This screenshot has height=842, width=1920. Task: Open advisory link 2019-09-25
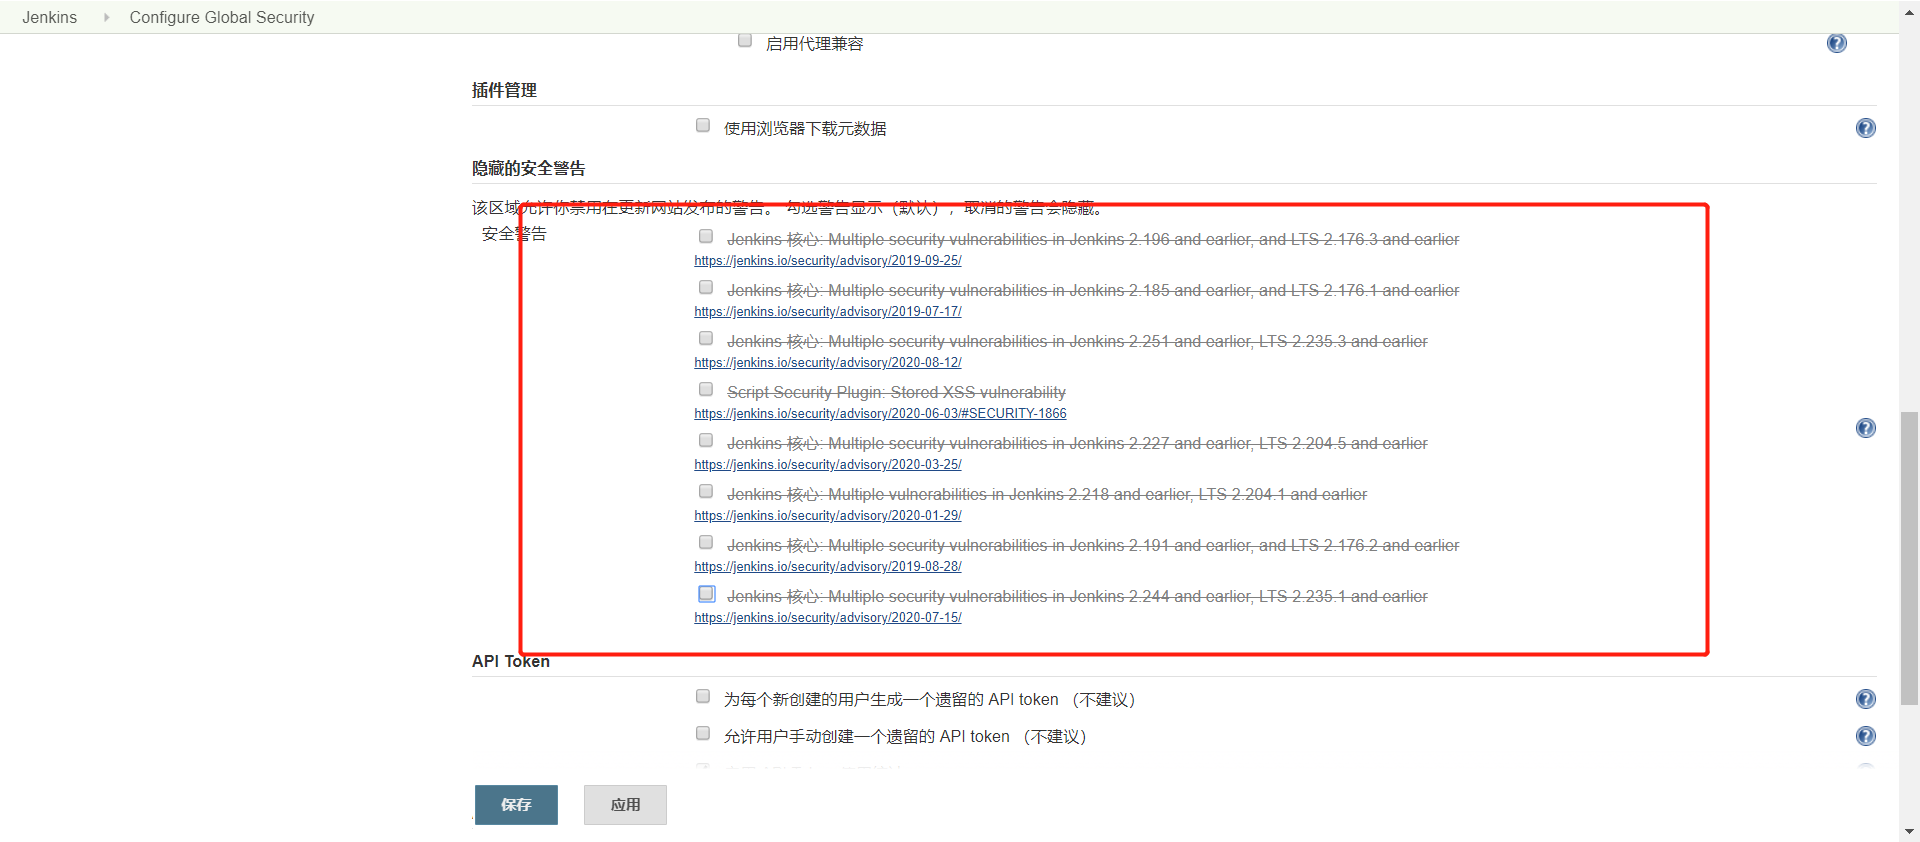click(x=828, y=261)
